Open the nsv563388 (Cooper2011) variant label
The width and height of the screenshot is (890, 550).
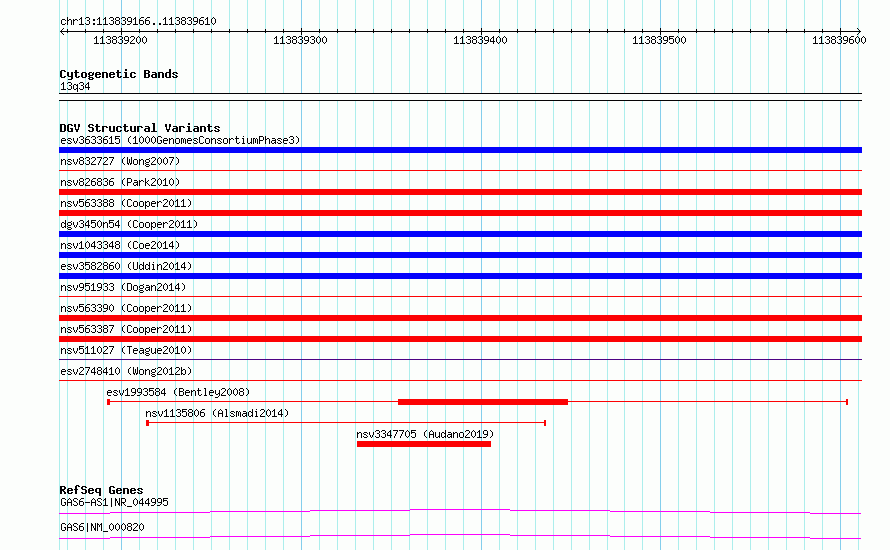pyautogui.click(x=126, y=203)
